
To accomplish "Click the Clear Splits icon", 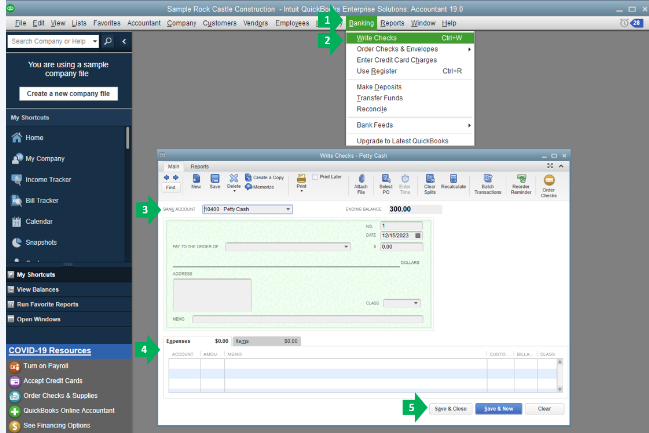I will pos(430,178).
